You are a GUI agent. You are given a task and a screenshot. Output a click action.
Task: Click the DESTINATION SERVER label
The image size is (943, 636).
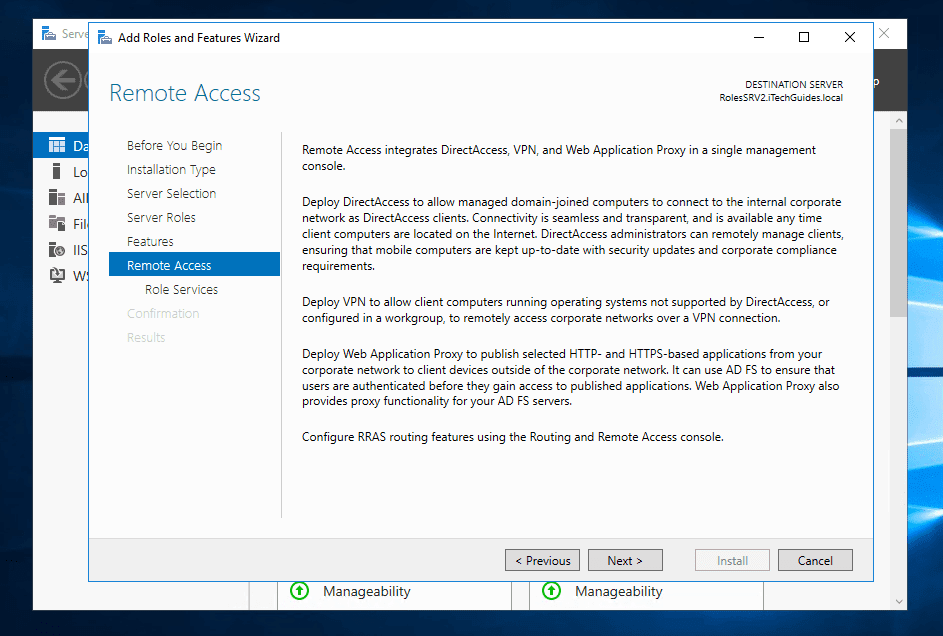[794, 85]
